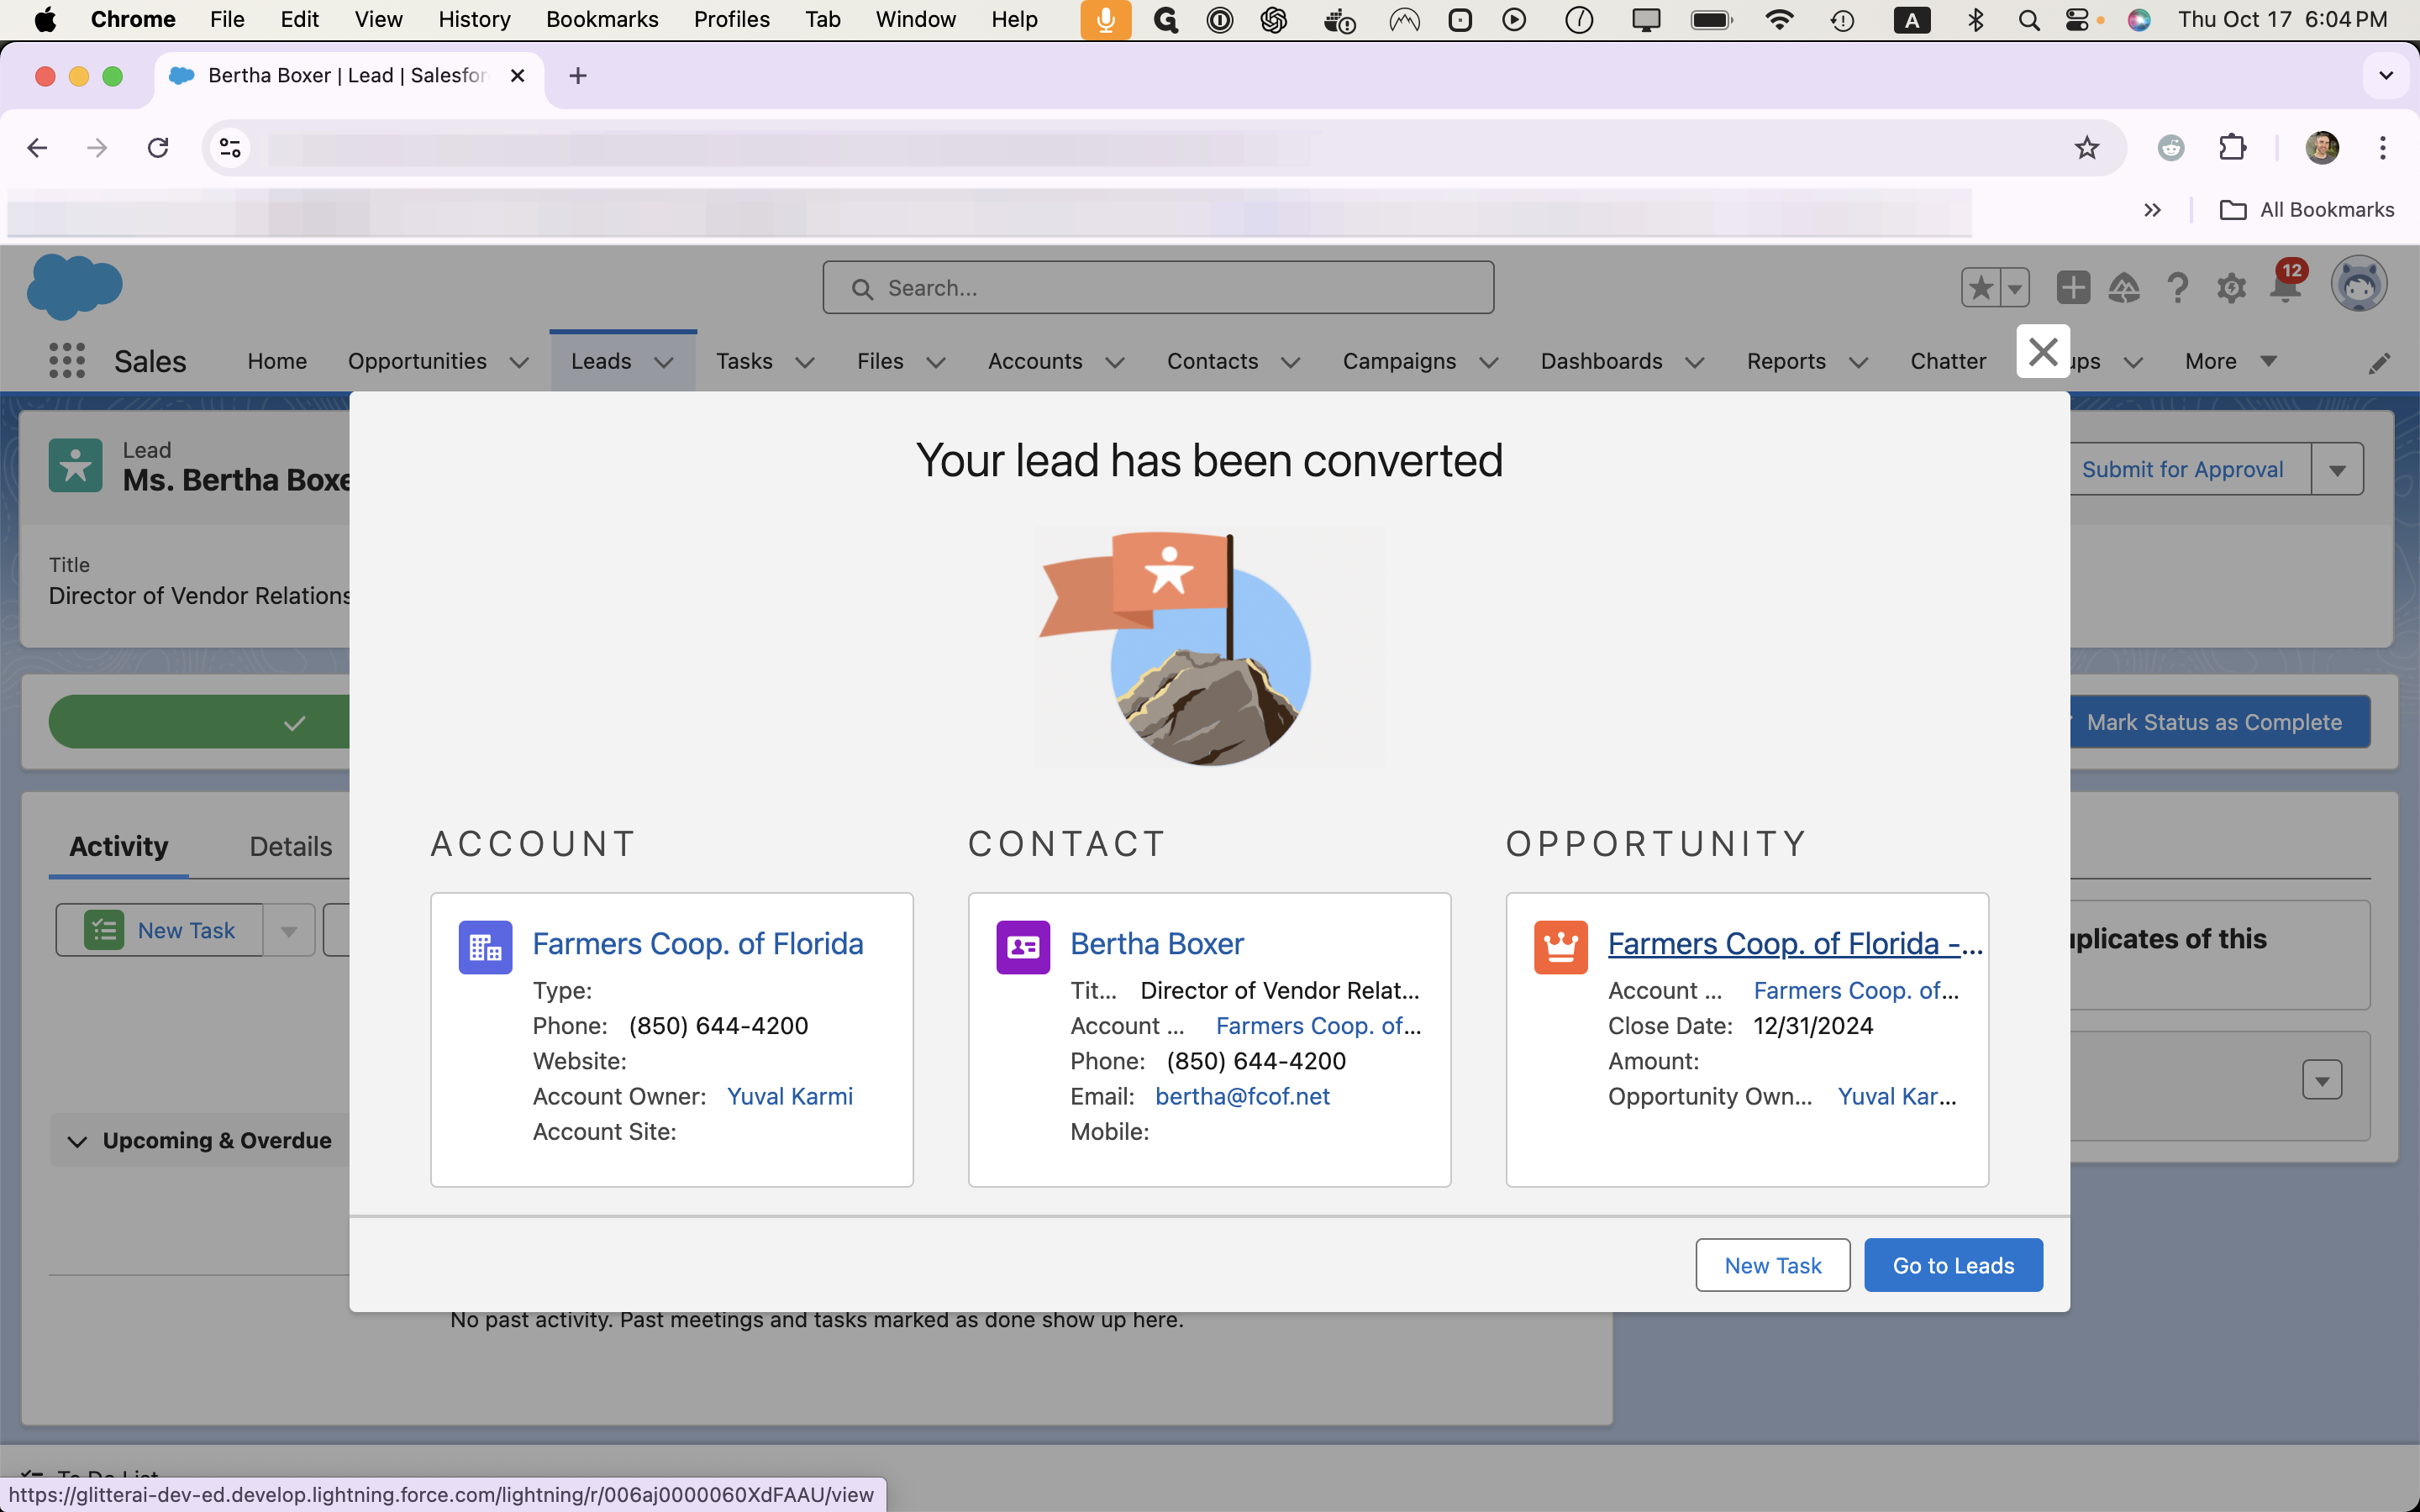Click the bertha@fcof.net email link
Viewport: 2420px width, 1512px height.
(x=1242, y=1096)
